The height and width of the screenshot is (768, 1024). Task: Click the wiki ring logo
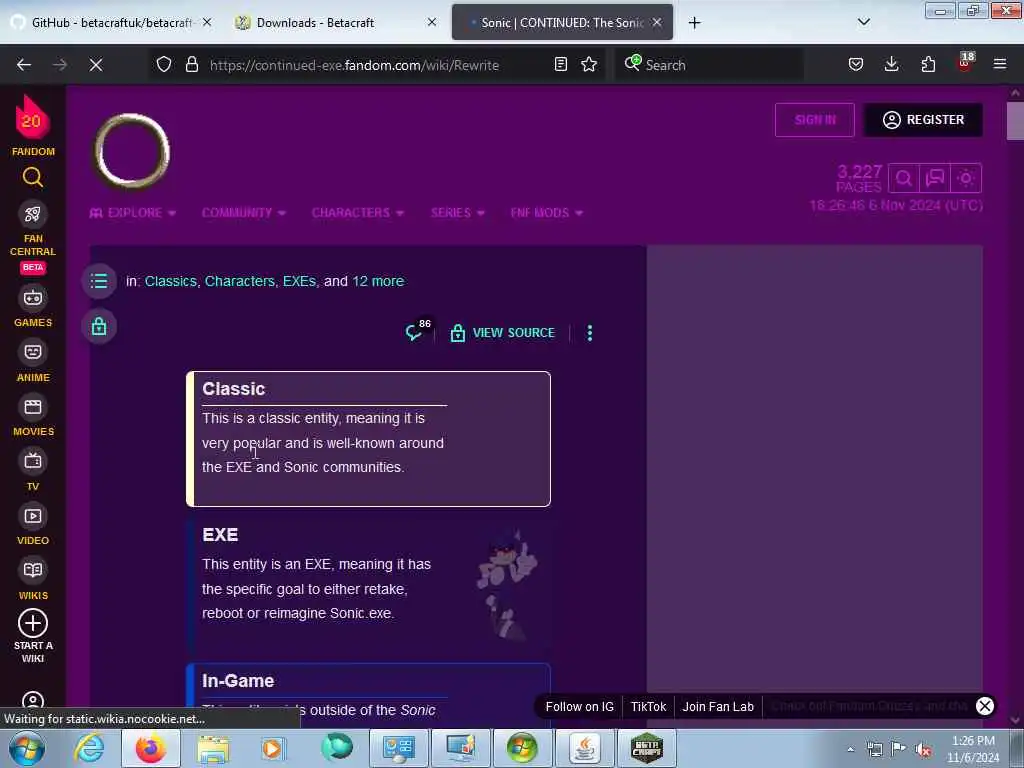click(x=133, y=151)
